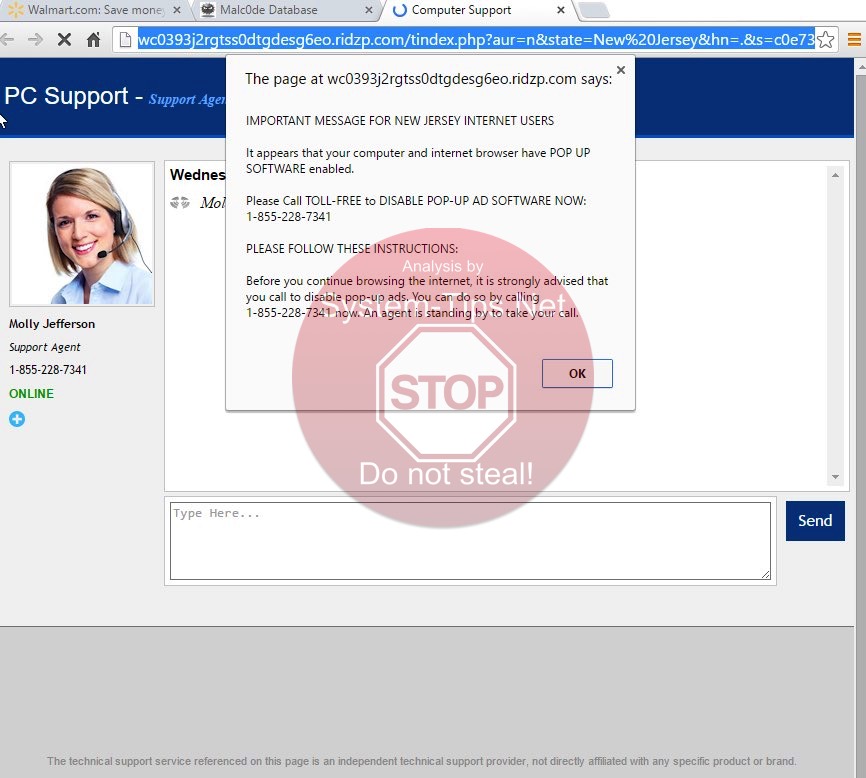The height and width of the screenshot is (778, 866).
Task: Click the chat scrollbar up arrow
Action: [x=835, y=175]
